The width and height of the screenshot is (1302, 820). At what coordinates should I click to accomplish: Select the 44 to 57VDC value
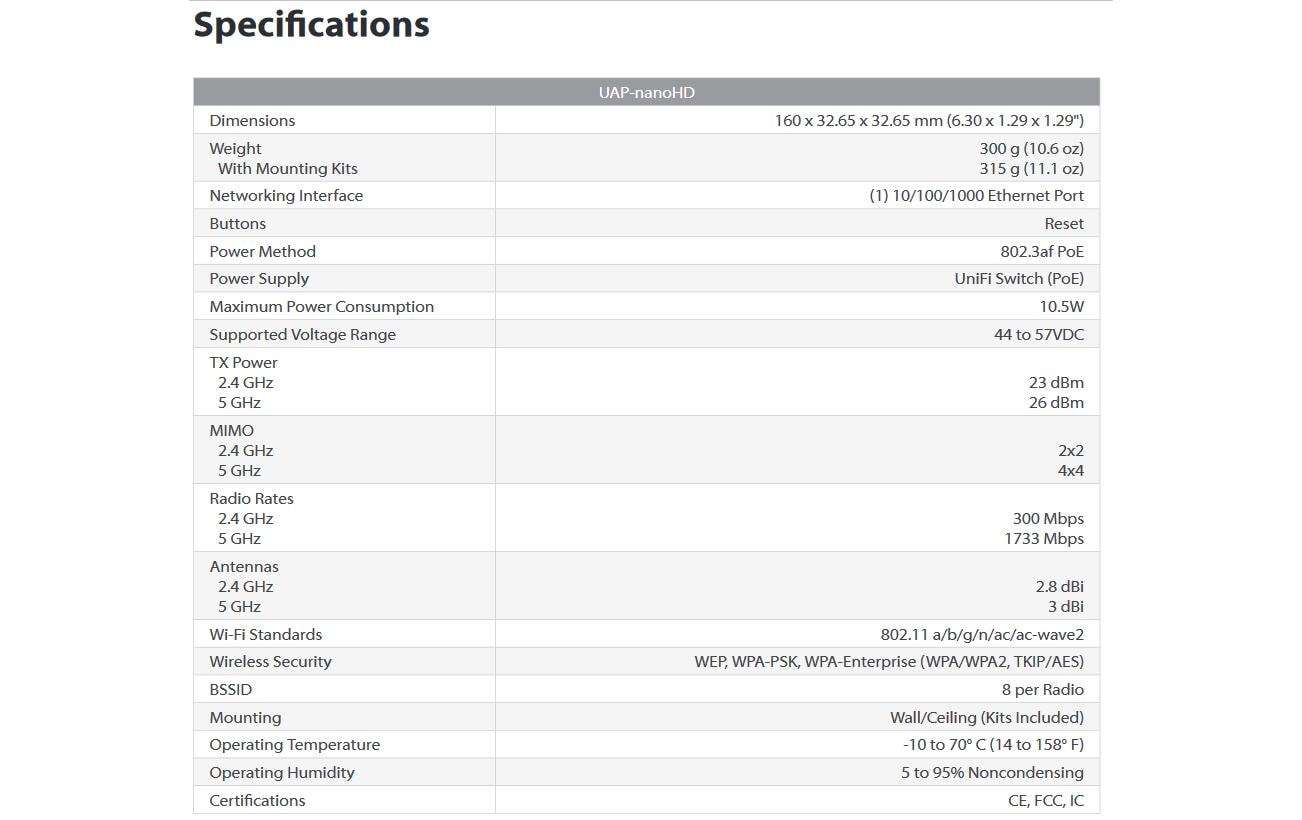click(x=1039, y=335)
